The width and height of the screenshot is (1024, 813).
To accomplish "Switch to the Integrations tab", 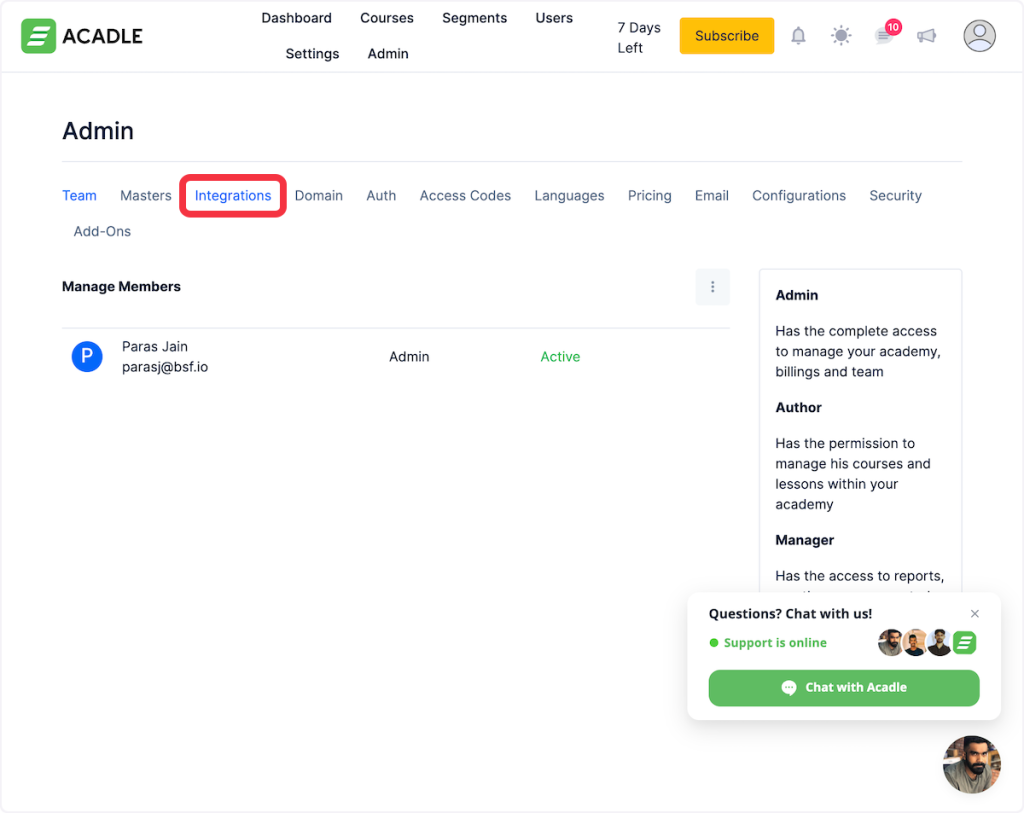I will [233, 196].
